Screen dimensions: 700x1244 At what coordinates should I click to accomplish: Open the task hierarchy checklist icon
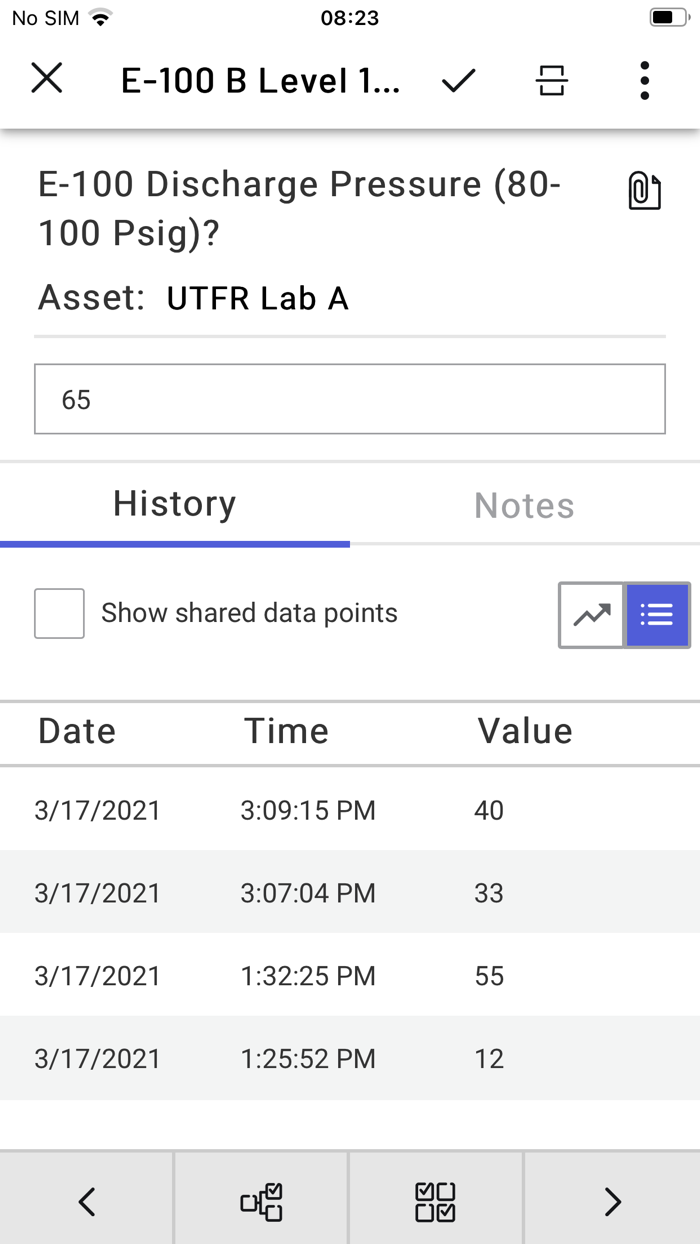click(261, 1201)
